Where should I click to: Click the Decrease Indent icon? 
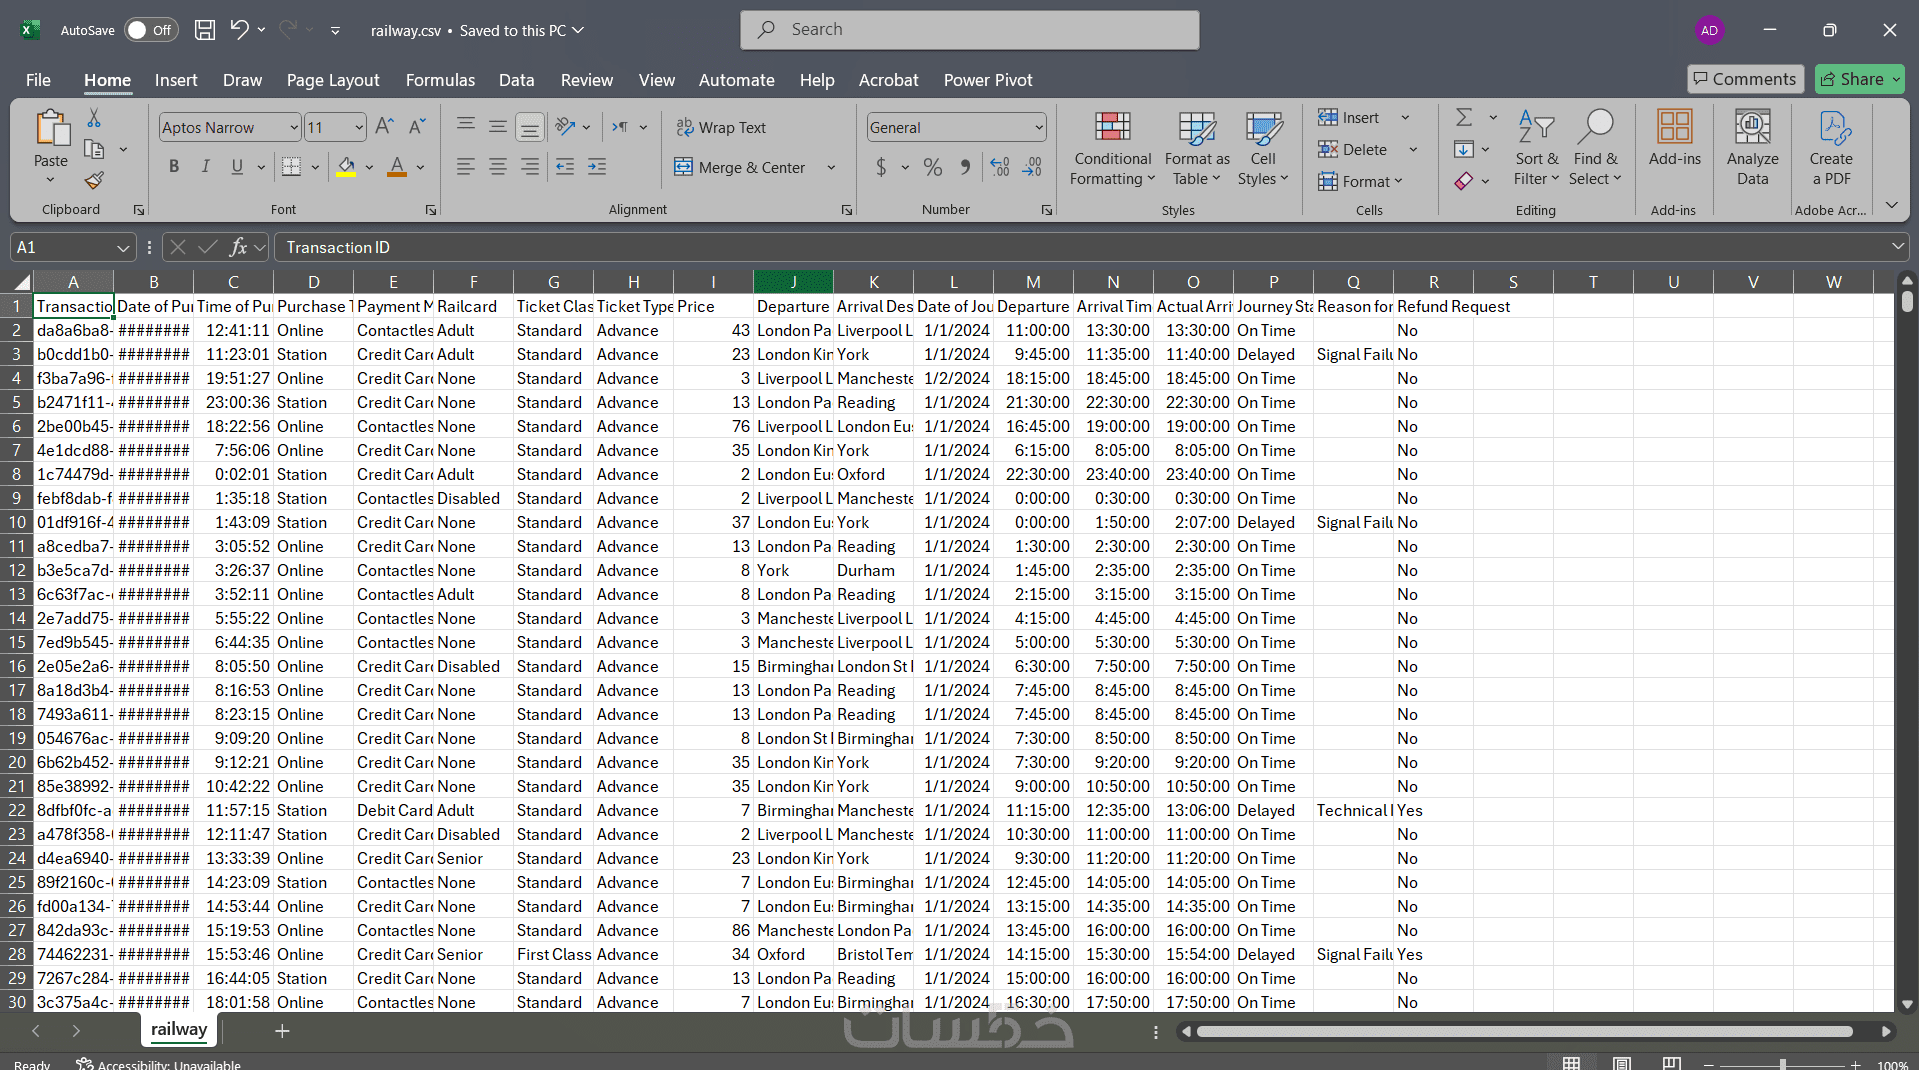tap(565, 167)
